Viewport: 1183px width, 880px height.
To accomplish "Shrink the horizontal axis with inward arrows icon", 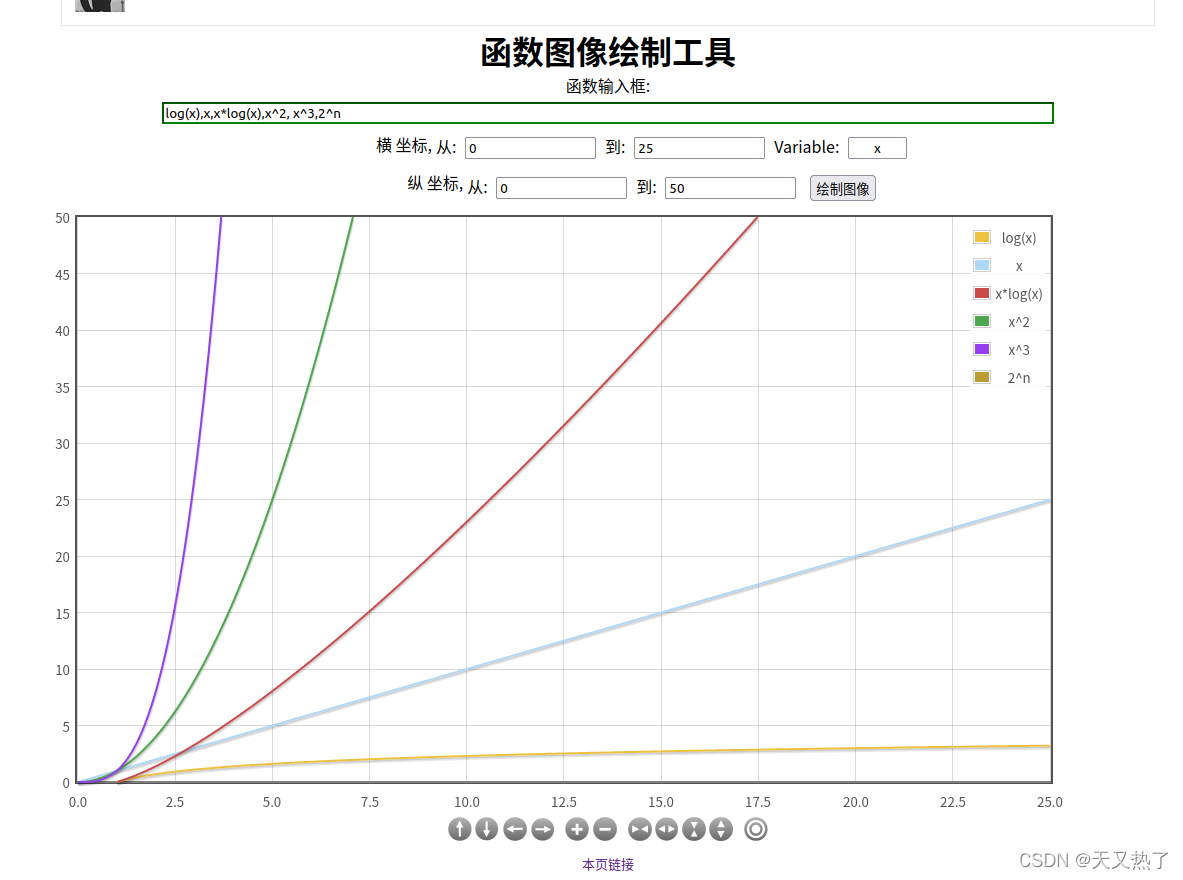I will pos(640,829).
